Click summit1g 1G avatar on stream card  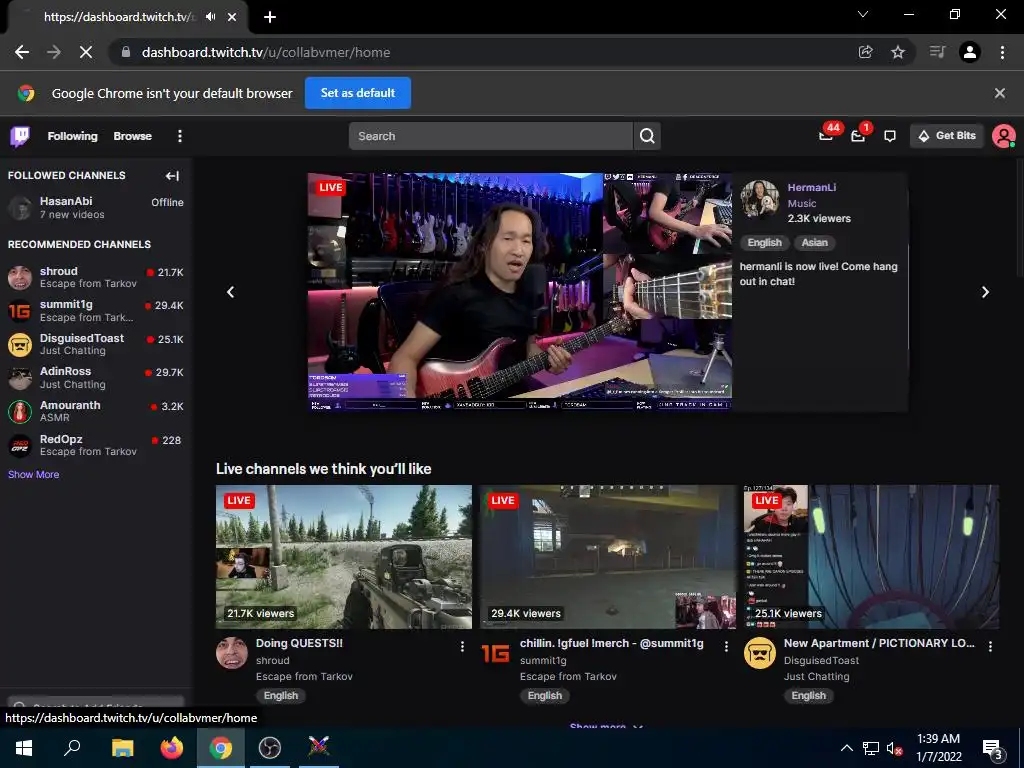tap(496, 653)
